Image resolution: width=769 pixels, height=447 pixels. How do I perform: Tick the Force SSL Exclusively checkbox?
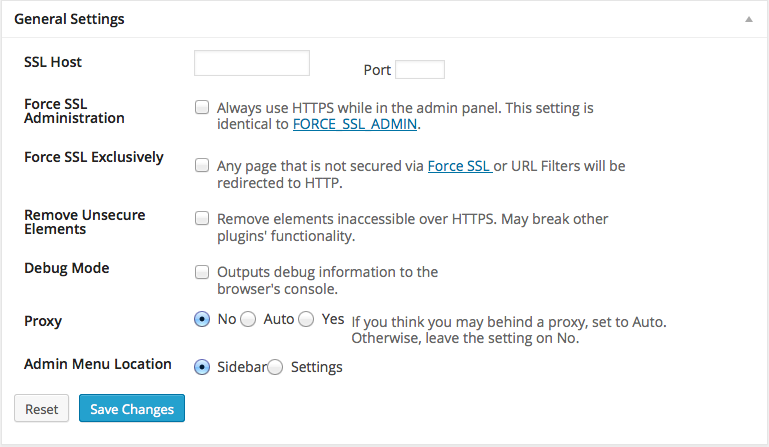202,165
